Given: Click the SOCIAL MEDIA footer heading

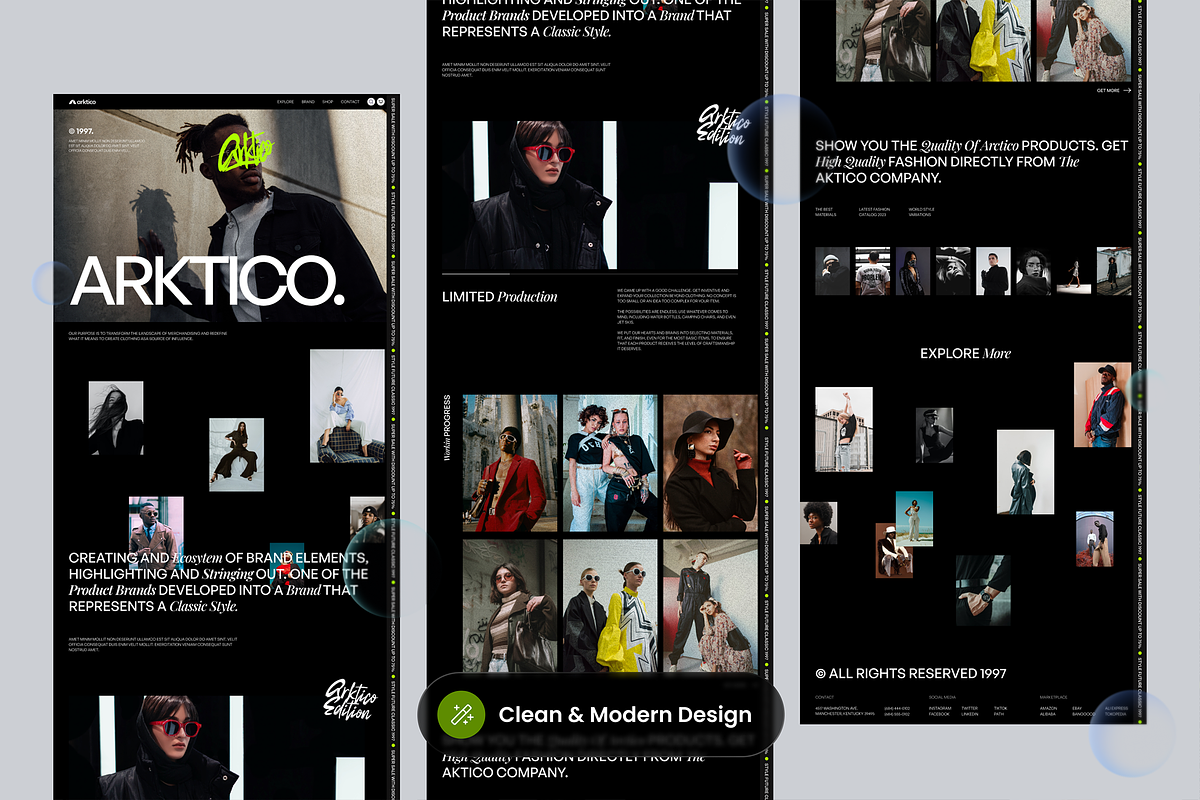Looking at the screenshot, I should 942,697.
